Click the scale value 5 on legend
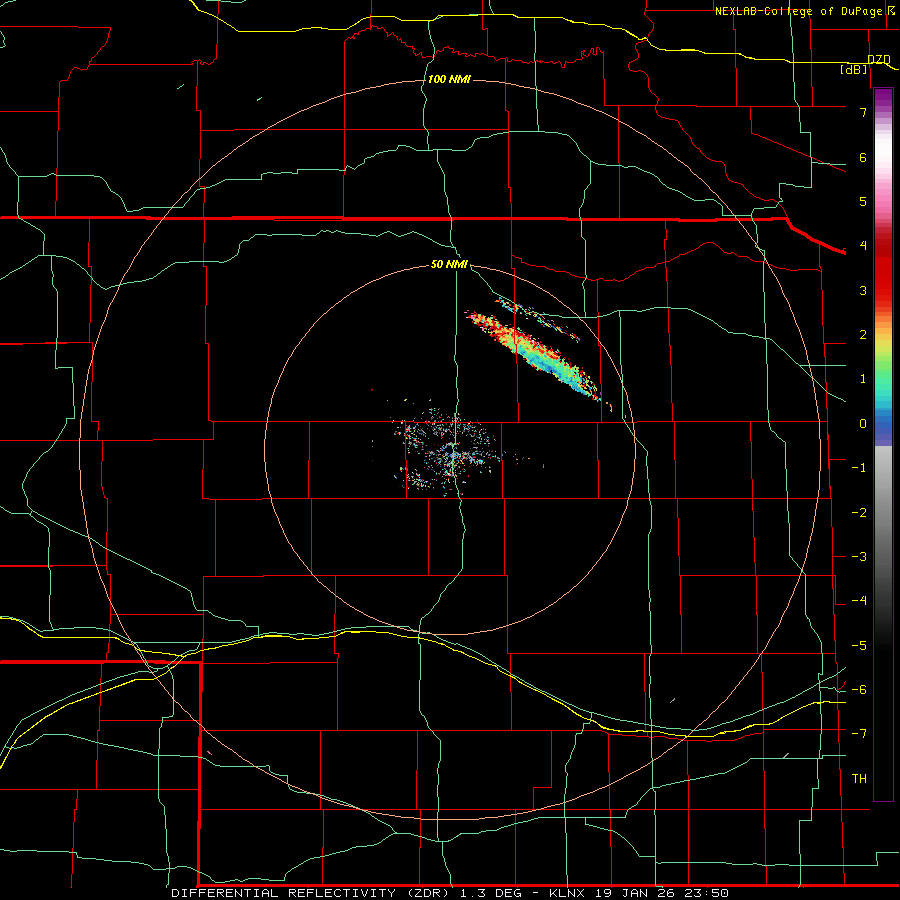 pos(863,201)
